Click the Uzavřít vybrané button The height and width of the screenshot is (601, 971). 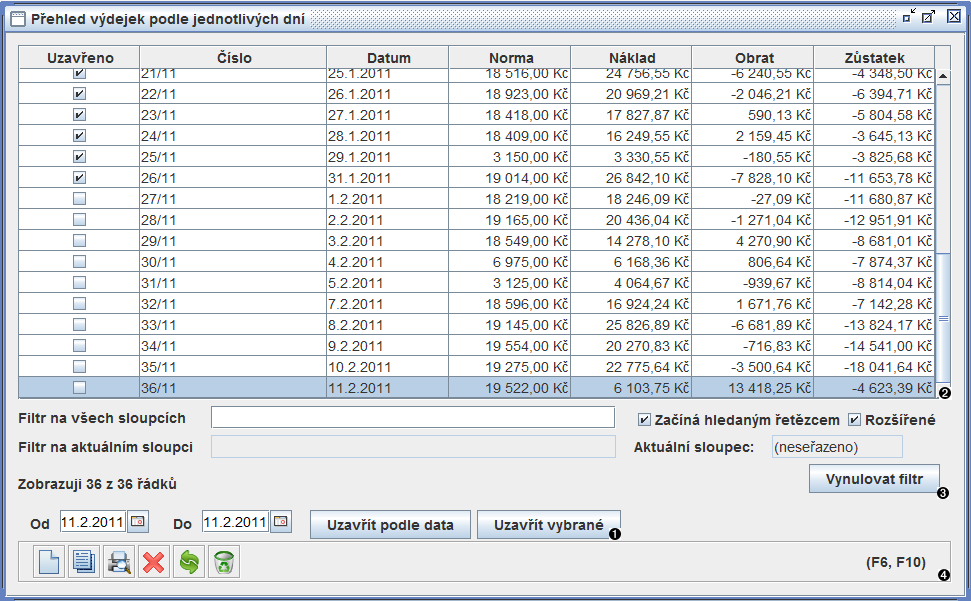548,525
